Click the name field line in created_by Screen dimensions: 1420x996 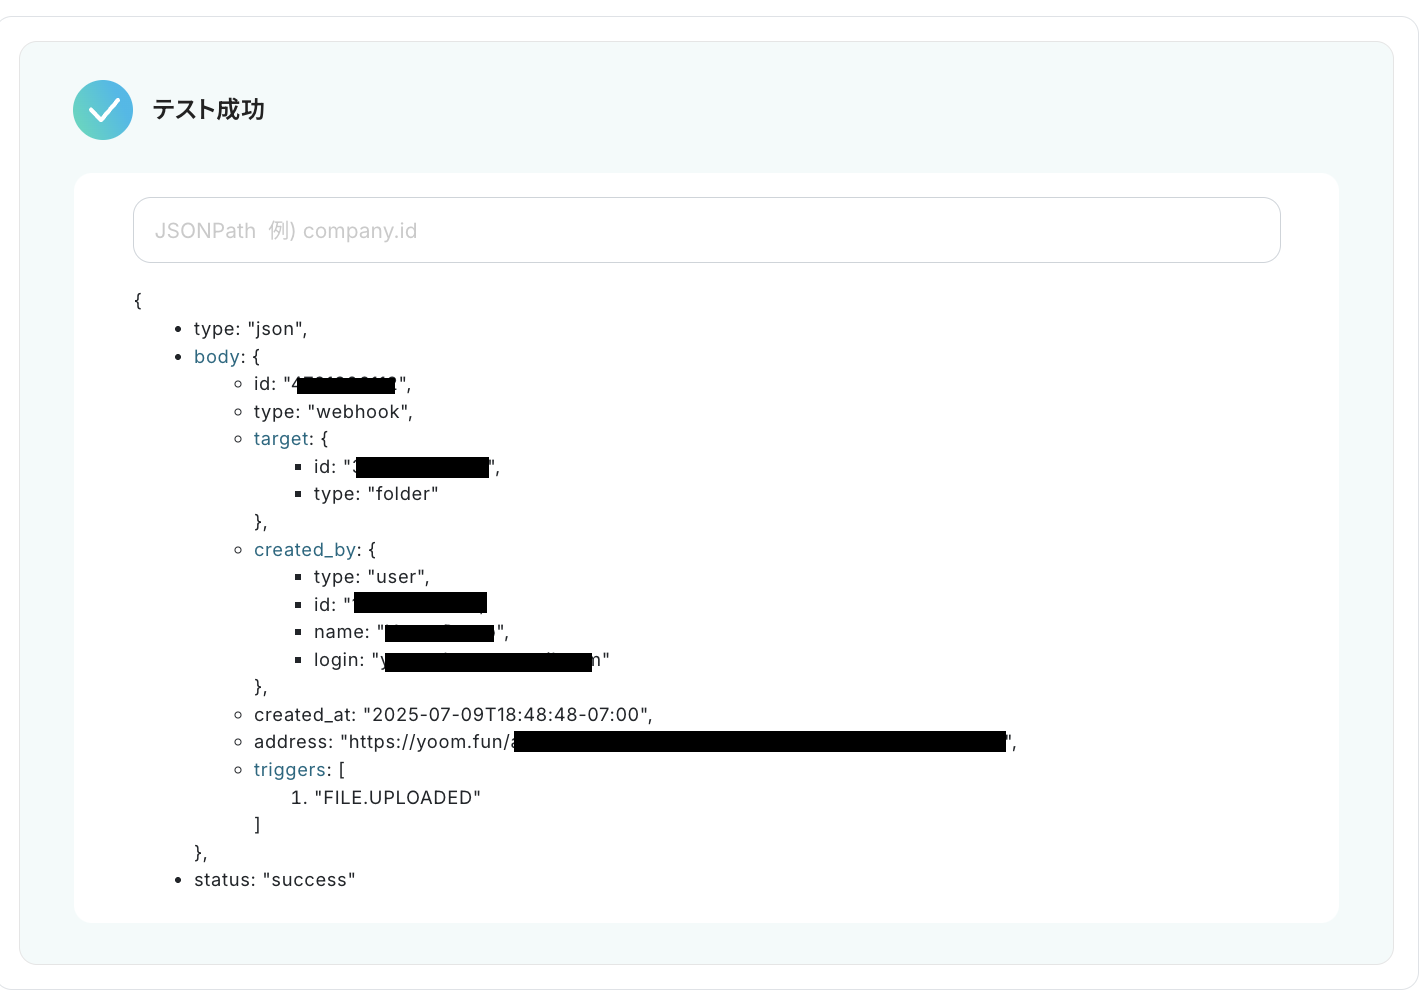[411, 632]
